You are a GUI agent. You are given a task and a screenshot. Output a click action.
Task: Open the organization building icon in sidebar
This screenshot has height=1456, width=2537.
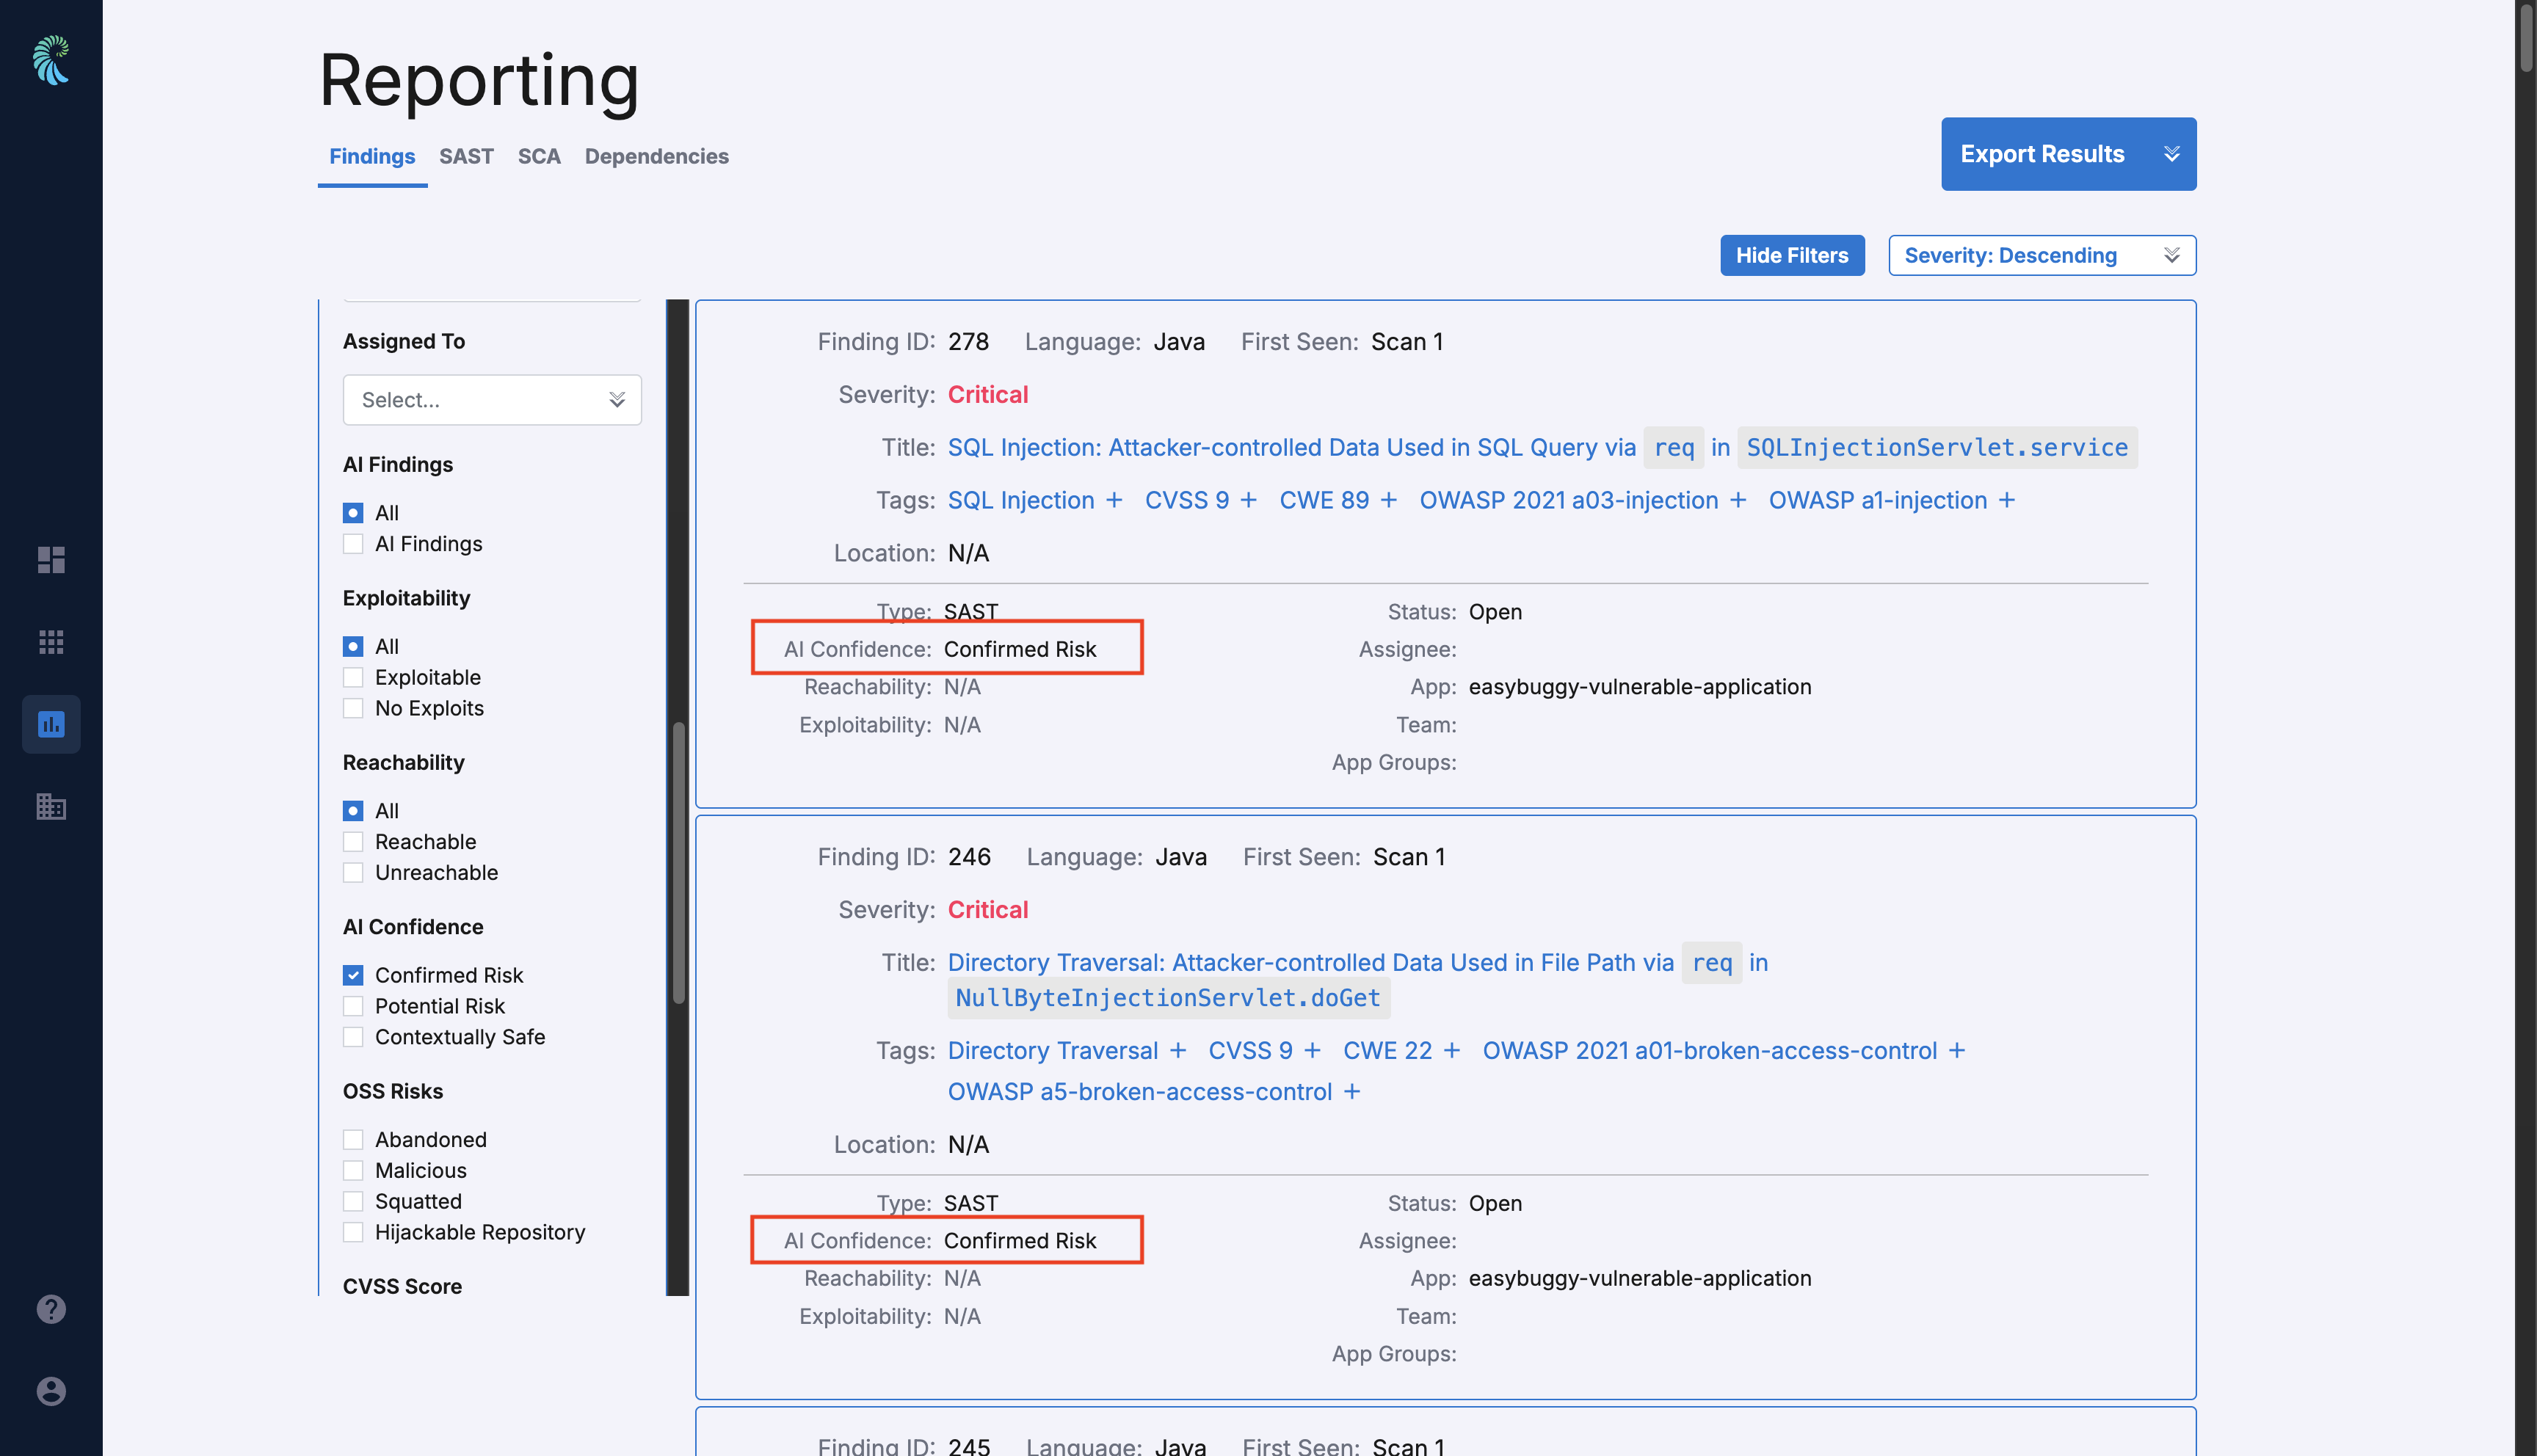[51, 806]
